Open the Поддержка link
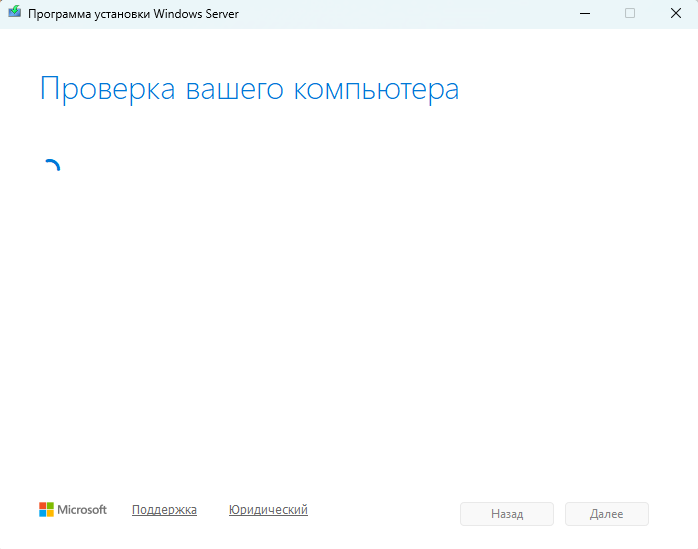The height and width of the screenshot is (549, 698). 164,510
